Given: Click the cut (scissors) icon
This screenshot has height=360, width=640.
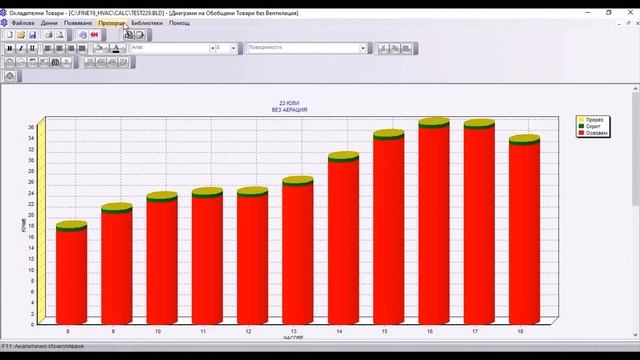Looking at the screenshot, I should (383, 49).
